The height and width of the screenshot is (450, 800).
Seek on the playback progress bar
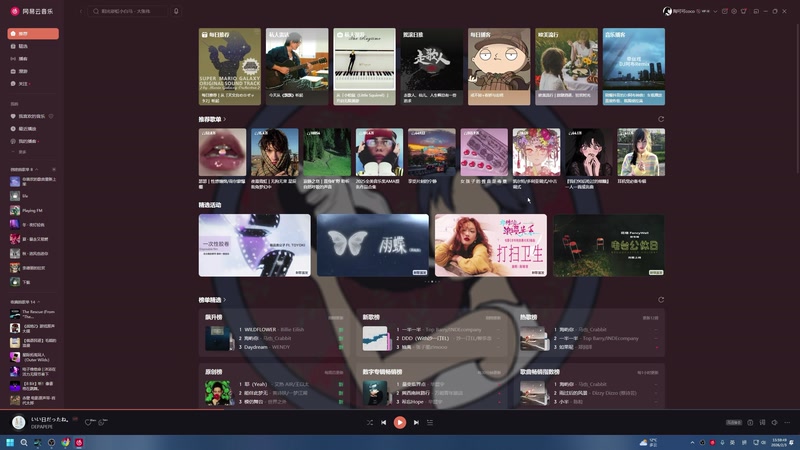click(400, 410)
